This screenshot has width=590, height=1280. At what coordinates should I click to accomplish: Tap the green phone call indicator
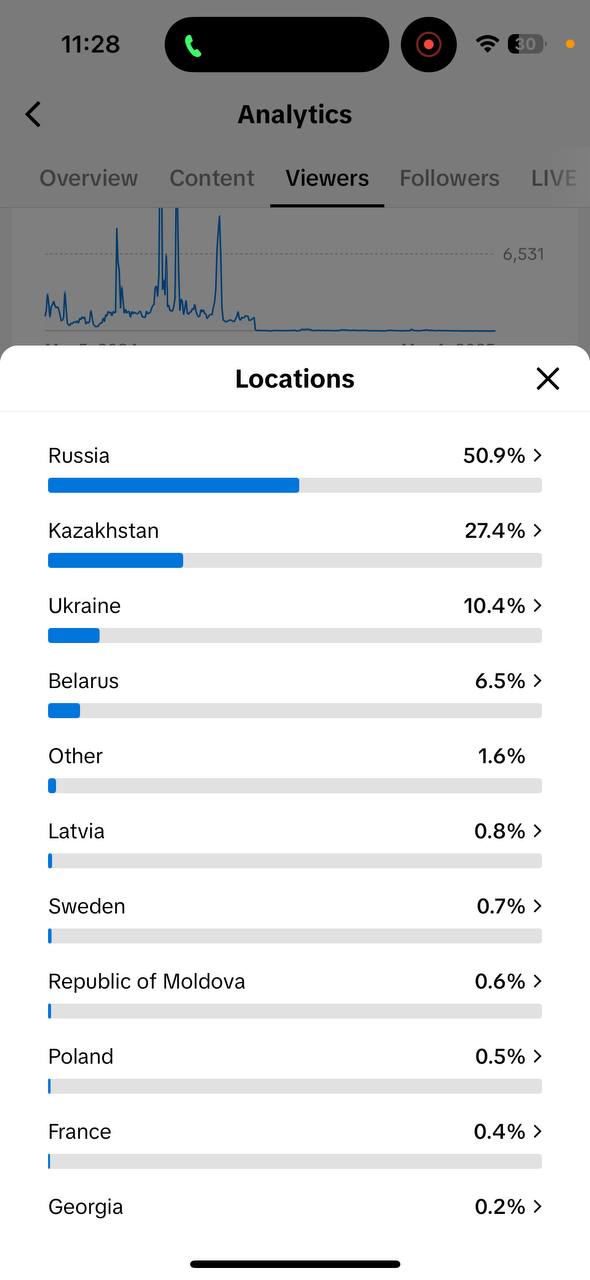point(193,45)
